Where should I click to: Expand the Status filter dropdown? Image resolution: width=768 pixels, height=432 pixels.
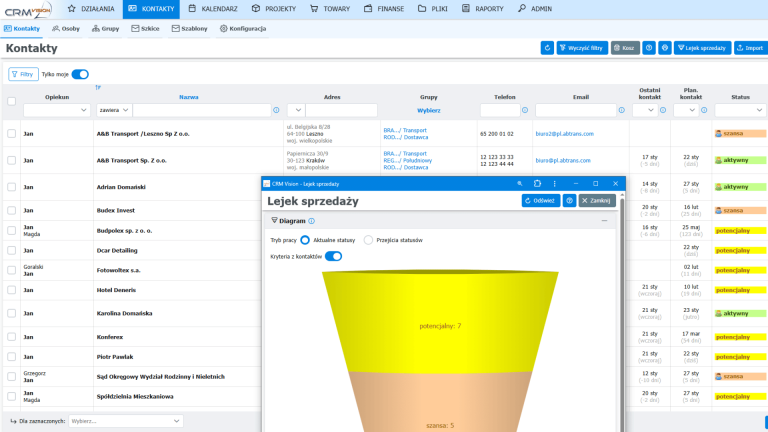coord(740,110)
